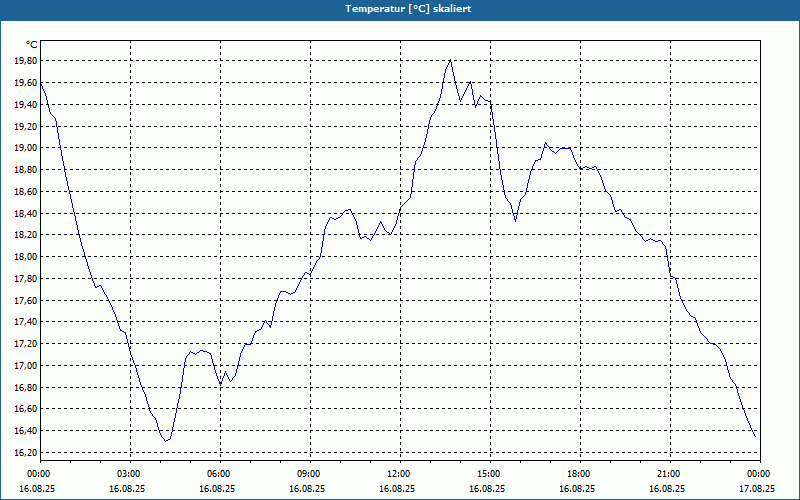The height and width of the screenshot is (500, 800).
Task: Click the 16,60 y-axis value
Action: pyautogui.click(x=27, y=409)
